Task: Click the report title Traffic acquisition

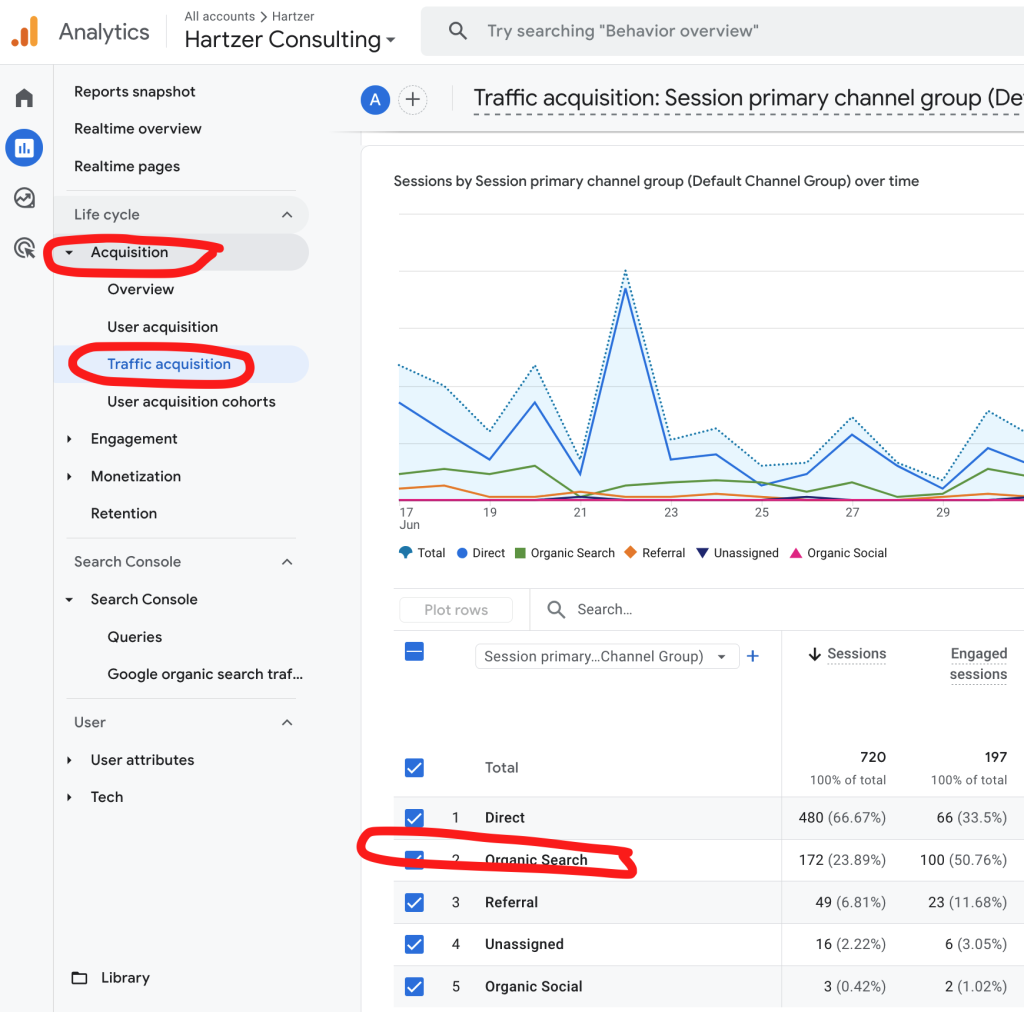Action: click(x=748, y=99)
